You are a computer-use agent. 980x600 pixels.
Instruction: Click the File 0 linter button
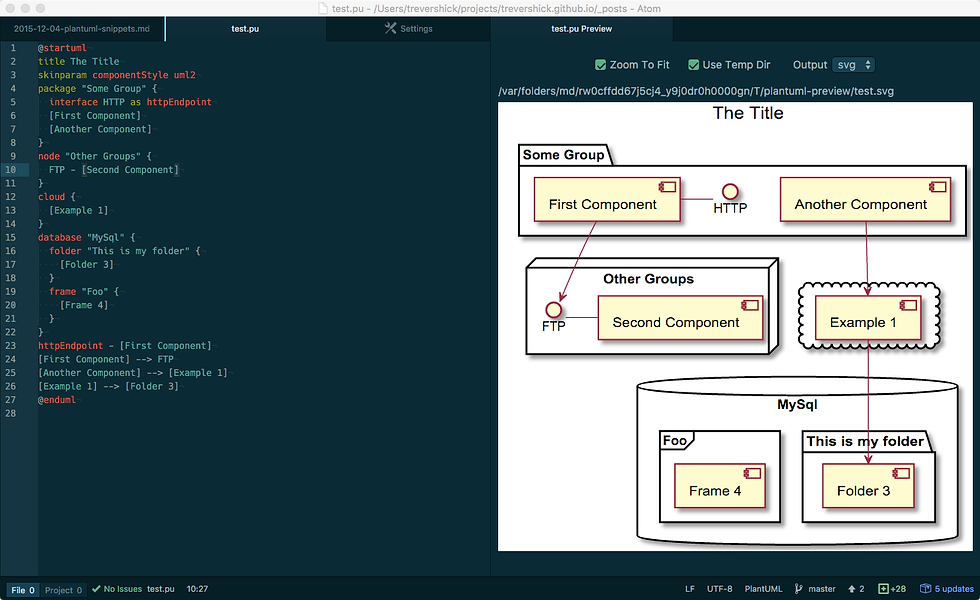pyautogui.click(x=23, y=590)
